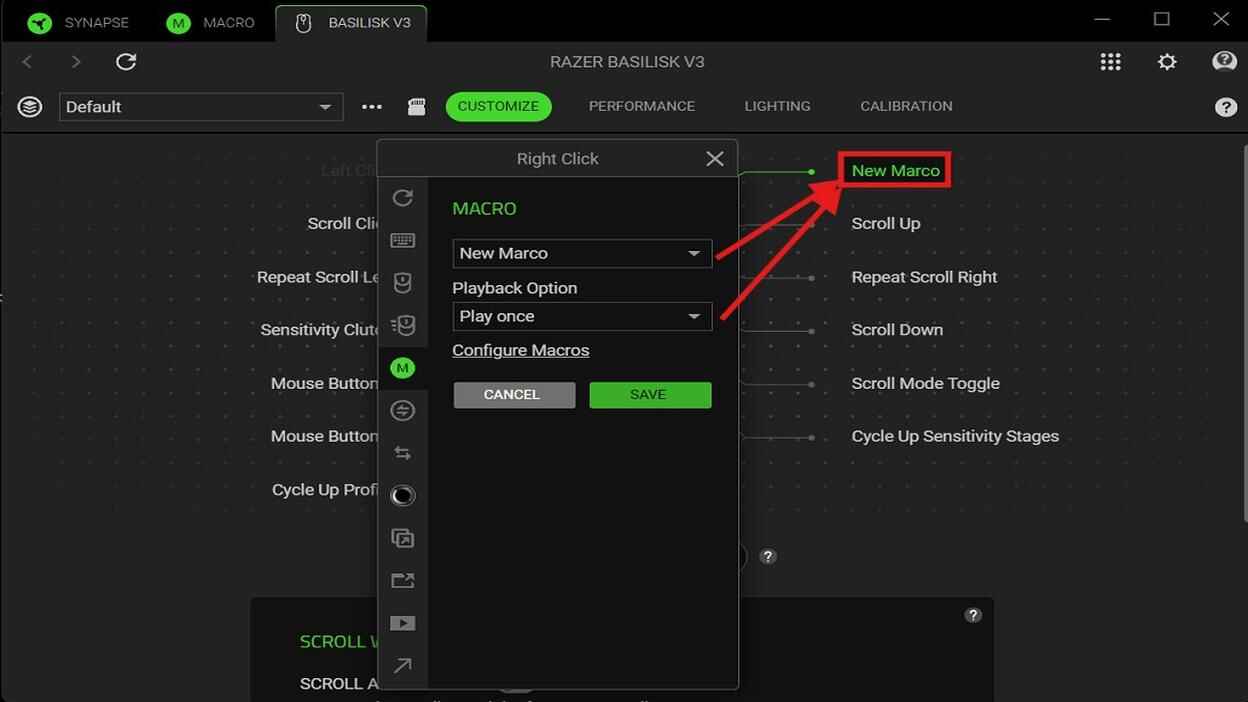Click the help icon beside Calibration

click(1225, 107)
